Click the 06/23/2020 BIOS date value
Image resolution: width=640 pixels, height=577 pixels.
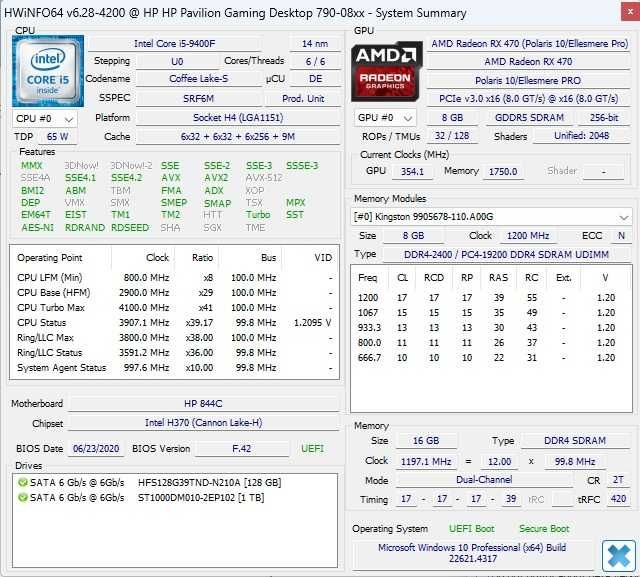[x=96, y=449]
